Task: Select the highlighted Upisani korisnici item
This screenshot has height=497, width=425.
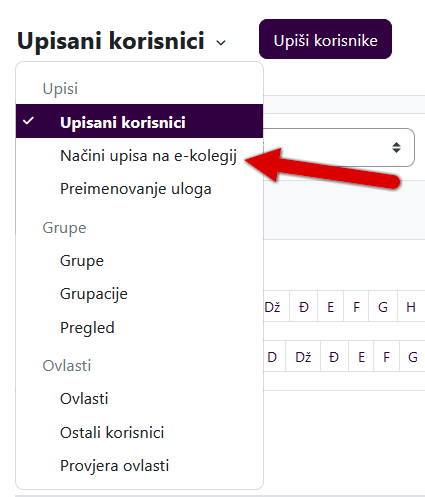Action: pos(139,121)
